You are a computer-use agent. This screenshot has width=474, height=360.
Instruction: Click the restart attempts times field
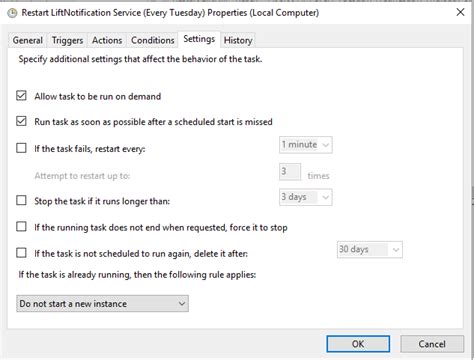[290, 172]
